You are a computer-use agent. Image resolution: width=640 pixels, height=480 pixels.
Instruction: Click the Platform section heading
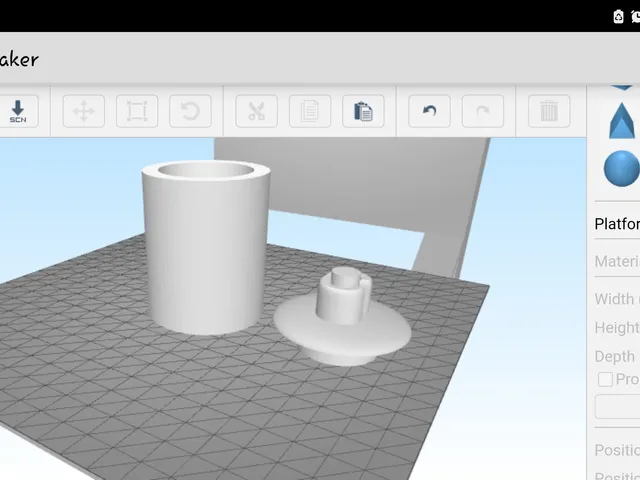coord(617,224)
